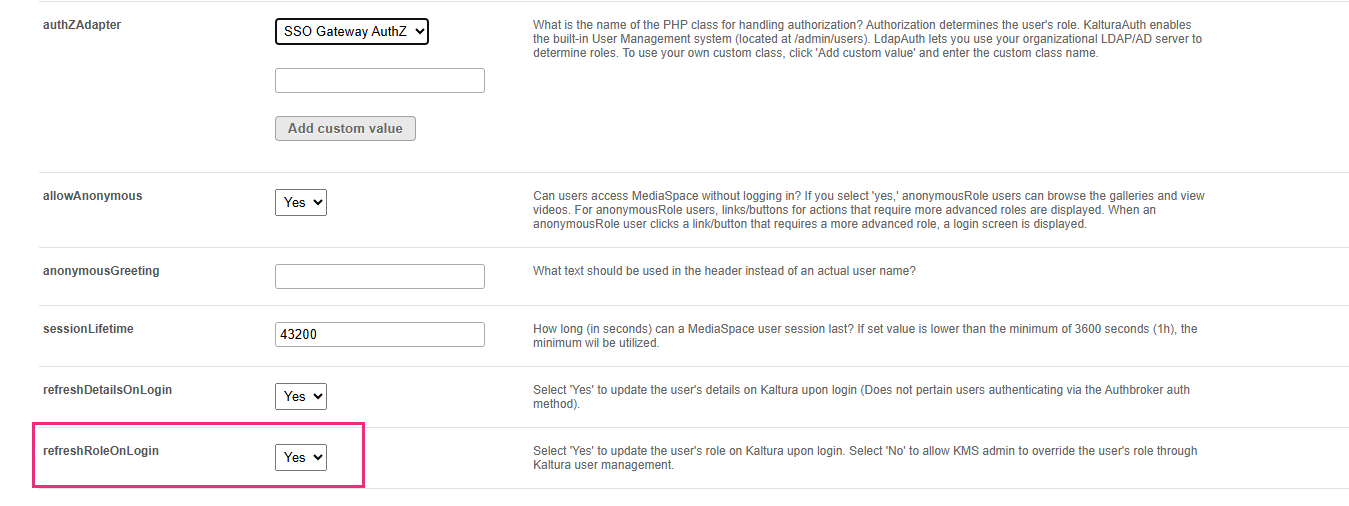Expand the allowAnonymous Yes dropdown
The width and height of the screenshot is (1349, 506).
300,202
